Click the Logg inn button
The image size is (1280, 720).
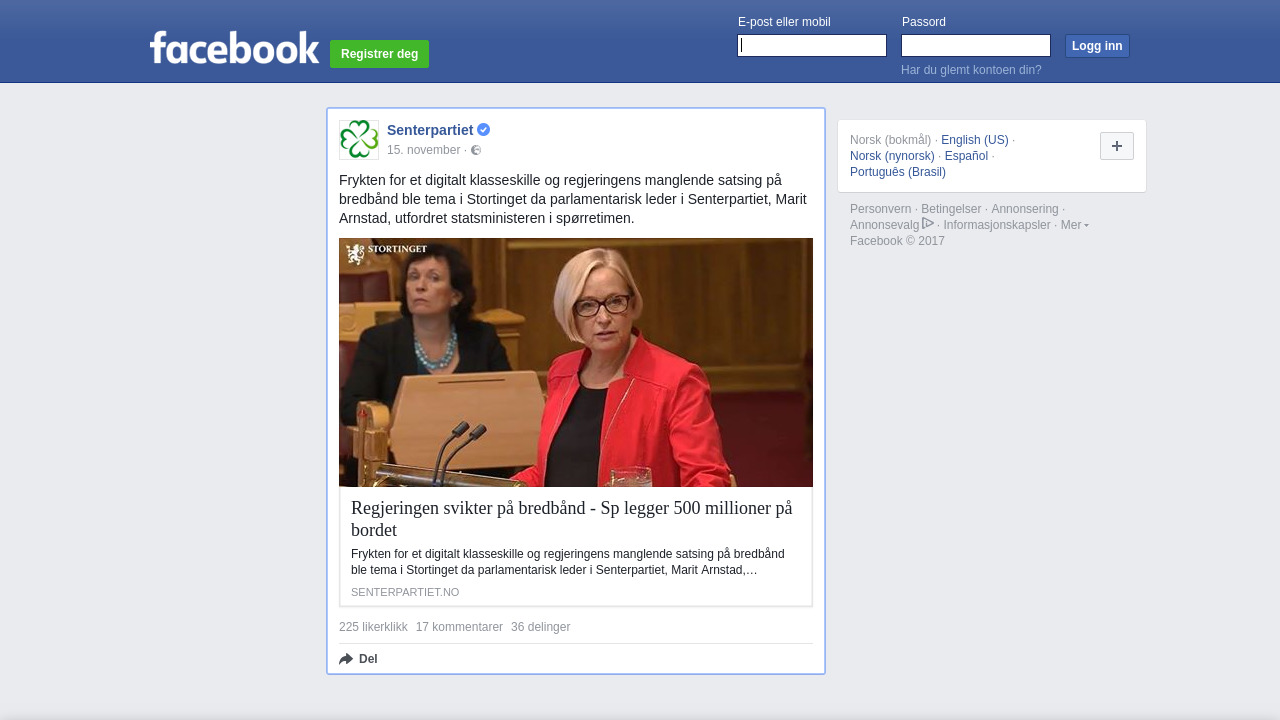pyautogui.click(x=1097, y=46)
